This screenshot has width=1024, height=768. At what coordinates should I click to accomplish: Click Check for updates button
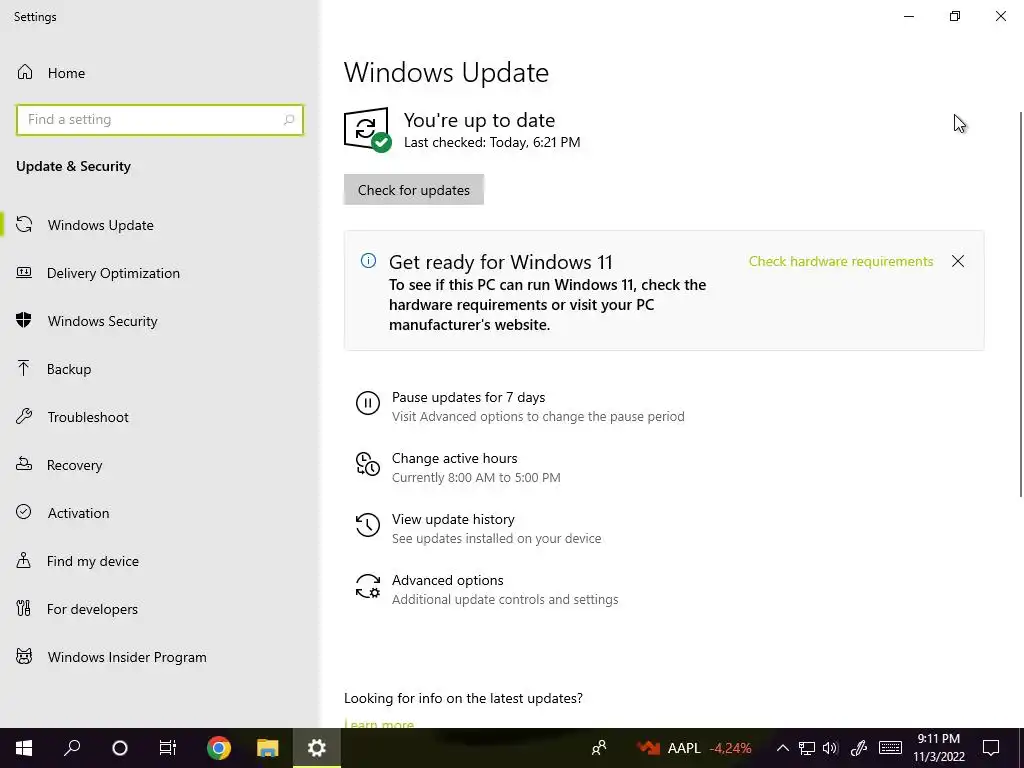point(413,189)
